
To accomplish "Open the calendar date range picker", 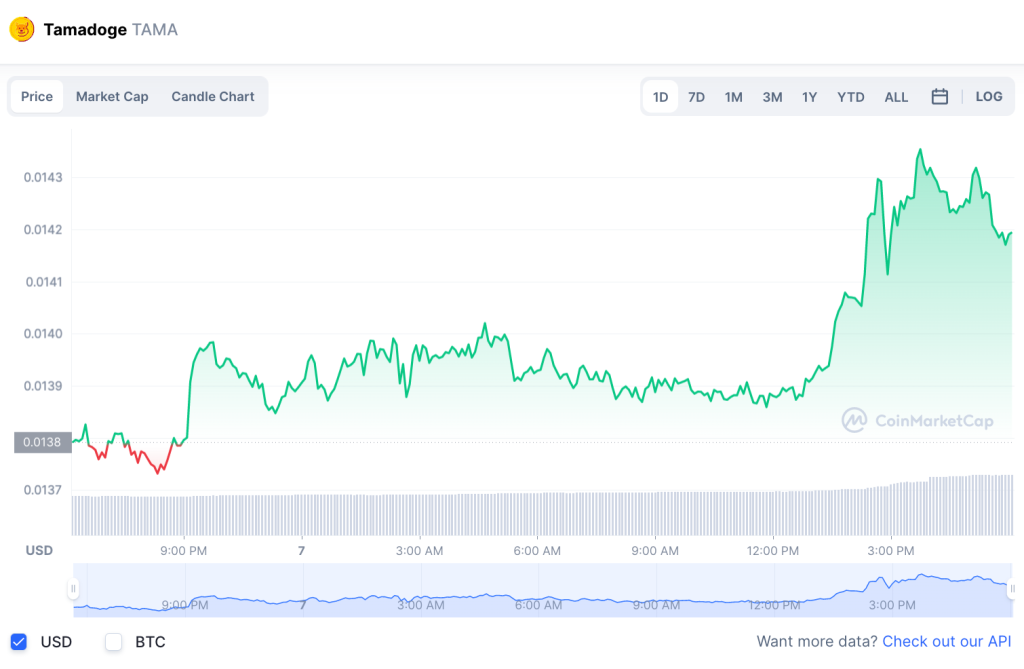I will [x=939, y=97].
